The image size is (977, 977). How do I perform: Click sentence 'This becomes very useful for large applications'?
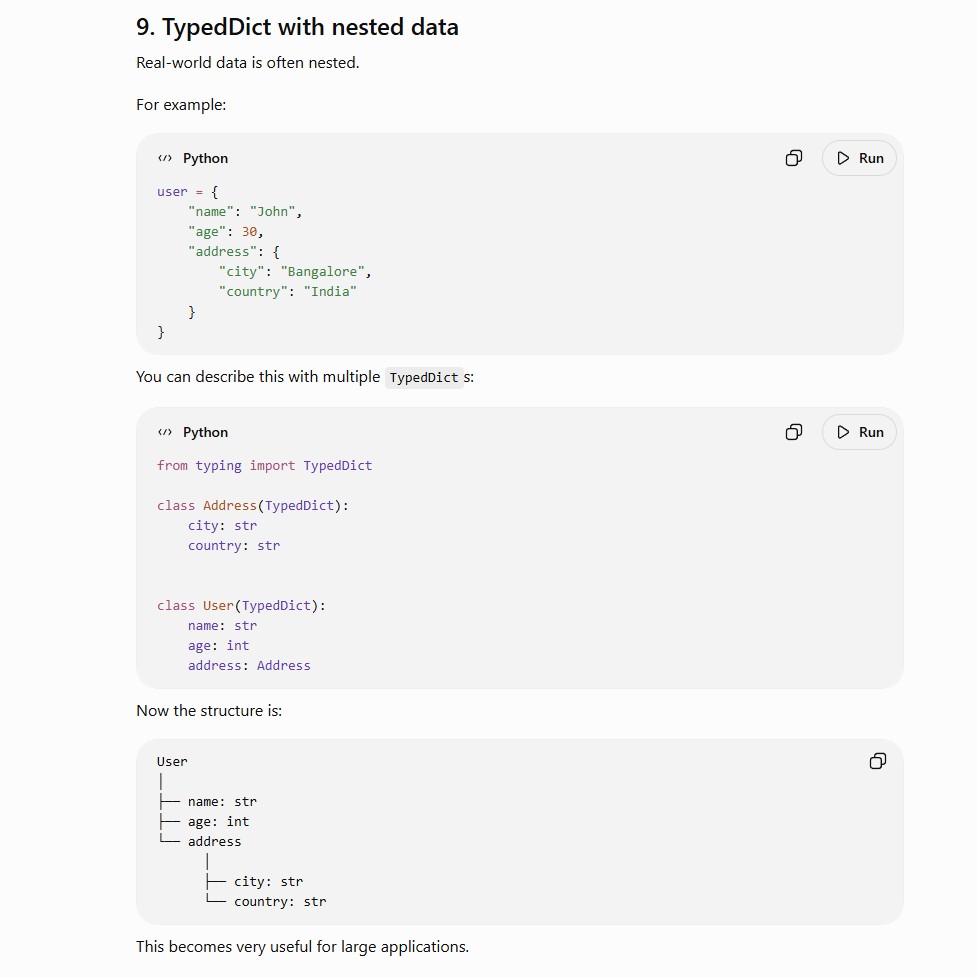[x=302, y=947]
